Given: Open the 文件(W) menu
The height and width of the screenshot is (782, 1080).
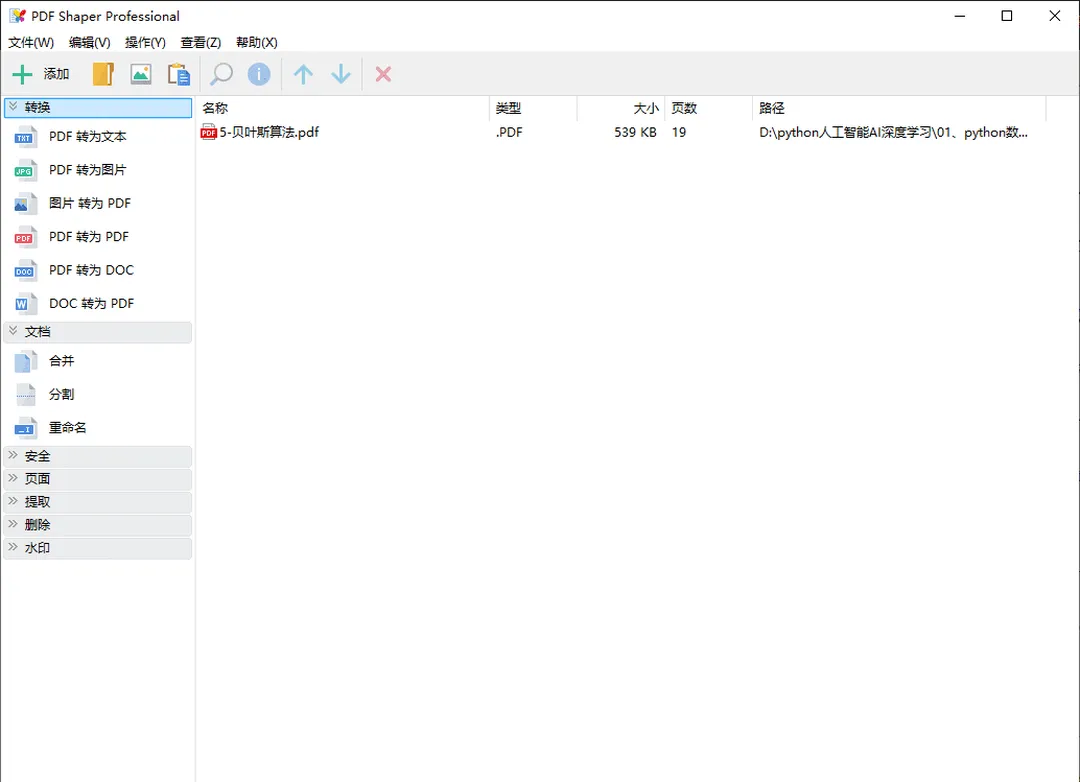Looking at the screenshot, I should coord(31,42).
